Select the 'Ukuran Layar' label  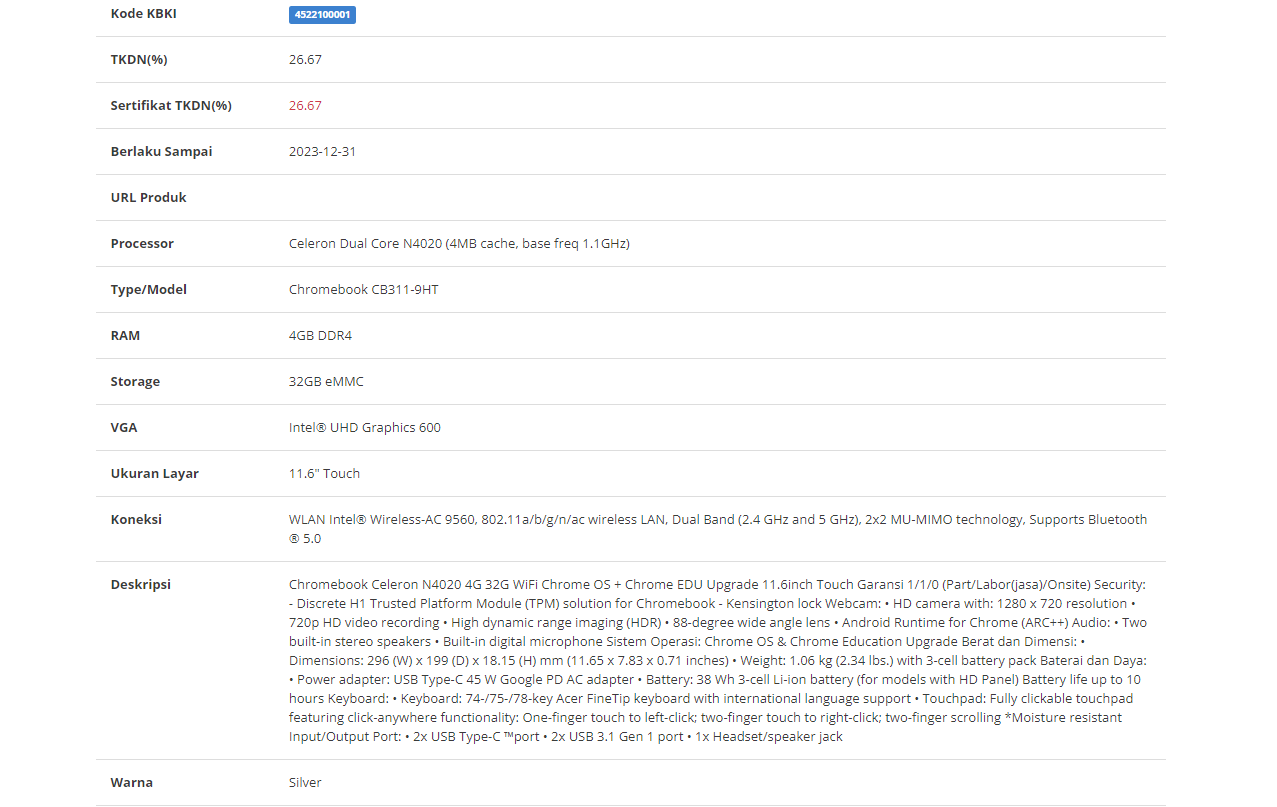click(154, 474)
